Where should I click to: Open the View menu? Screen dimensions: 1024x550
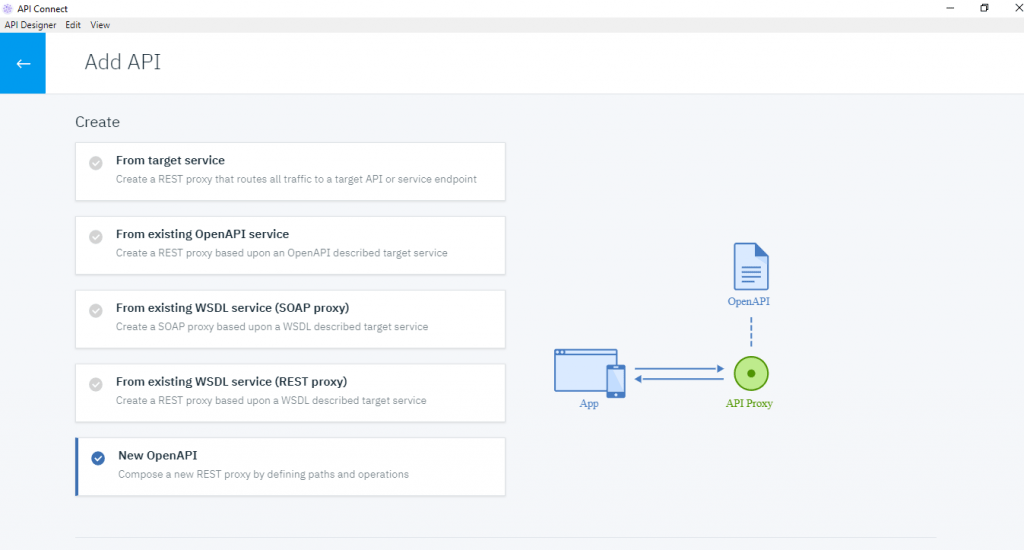click(100, 25)
